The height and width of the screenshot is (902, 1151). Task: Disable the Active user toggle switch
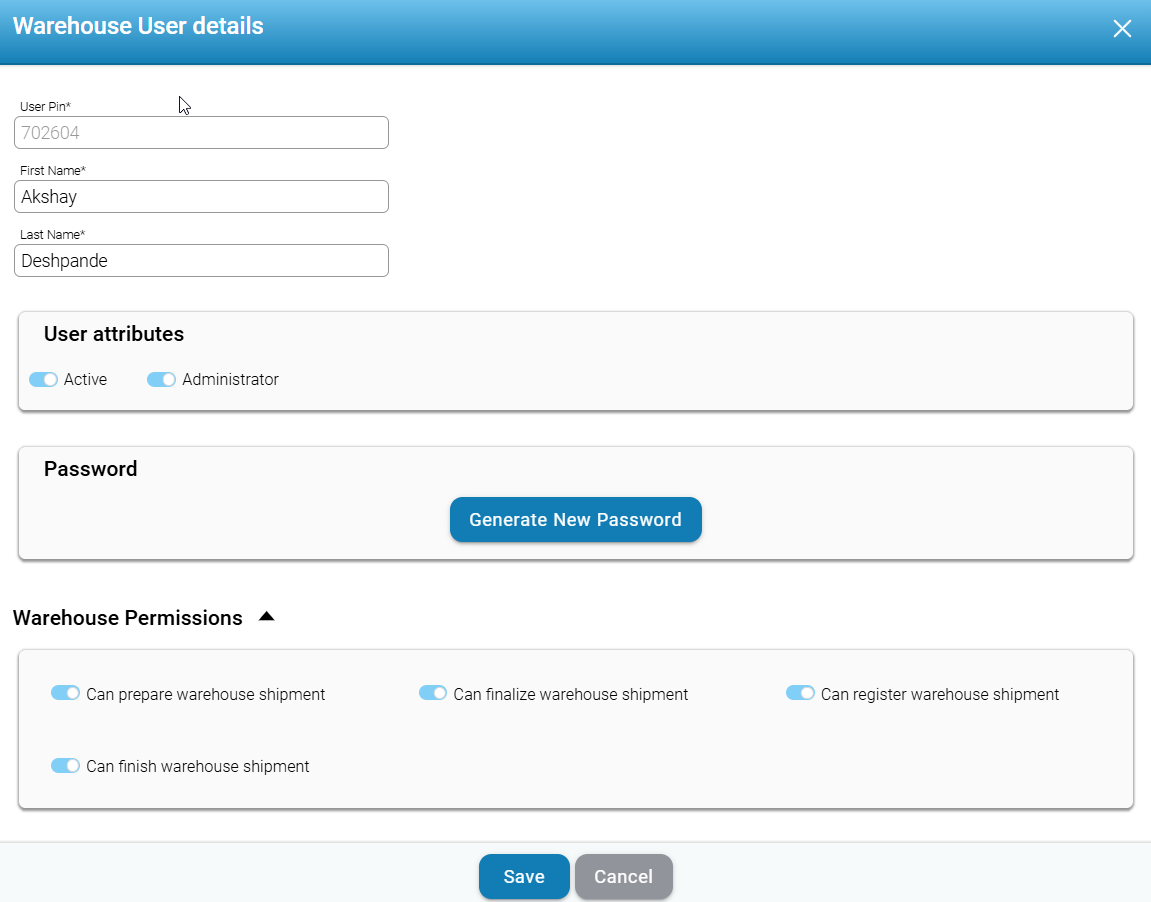click(43, 380)
